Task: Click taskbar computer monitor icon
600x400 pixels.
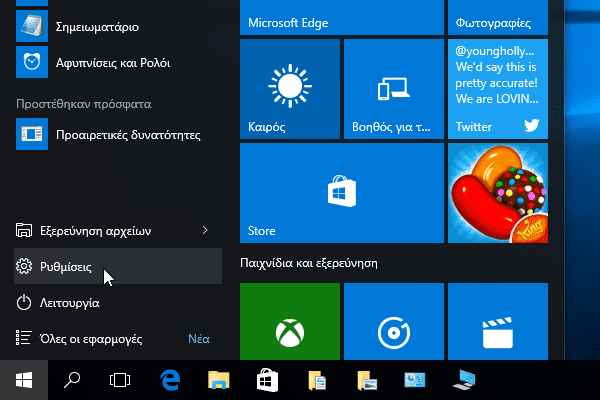Action: pos(464,380)
